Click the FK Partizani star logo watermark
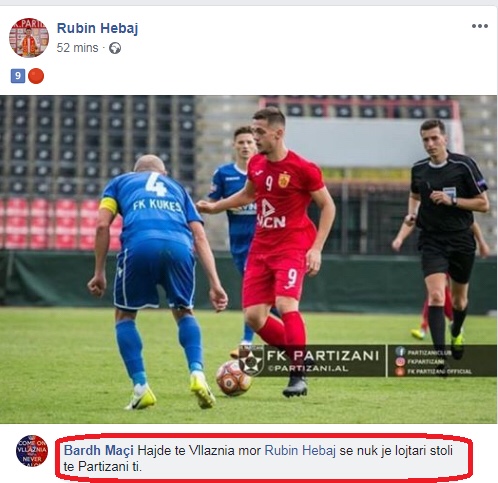 pyautogui.click(x=251, y=360)
